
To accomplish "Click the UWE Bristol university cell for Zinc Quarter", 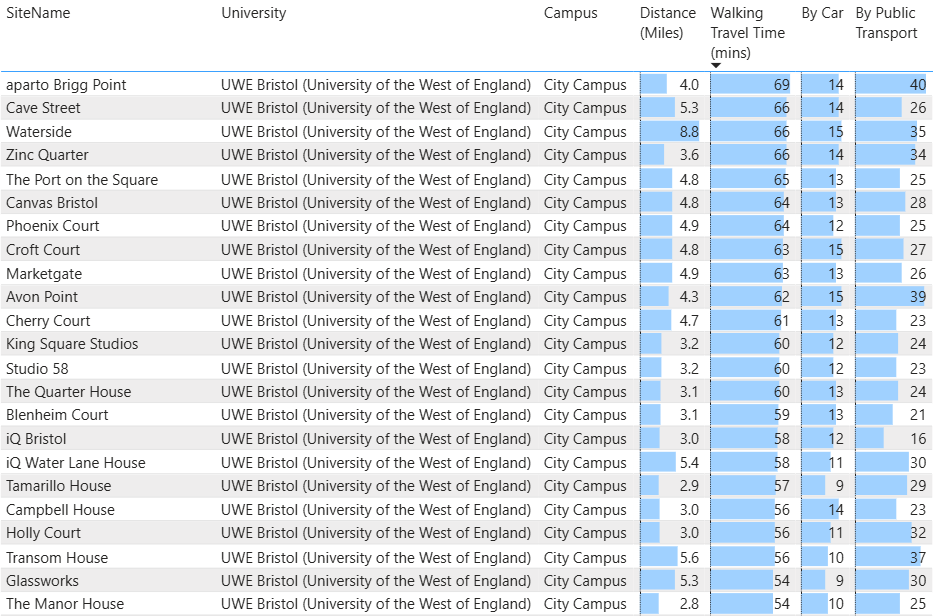I will click(x=376, y=155).
